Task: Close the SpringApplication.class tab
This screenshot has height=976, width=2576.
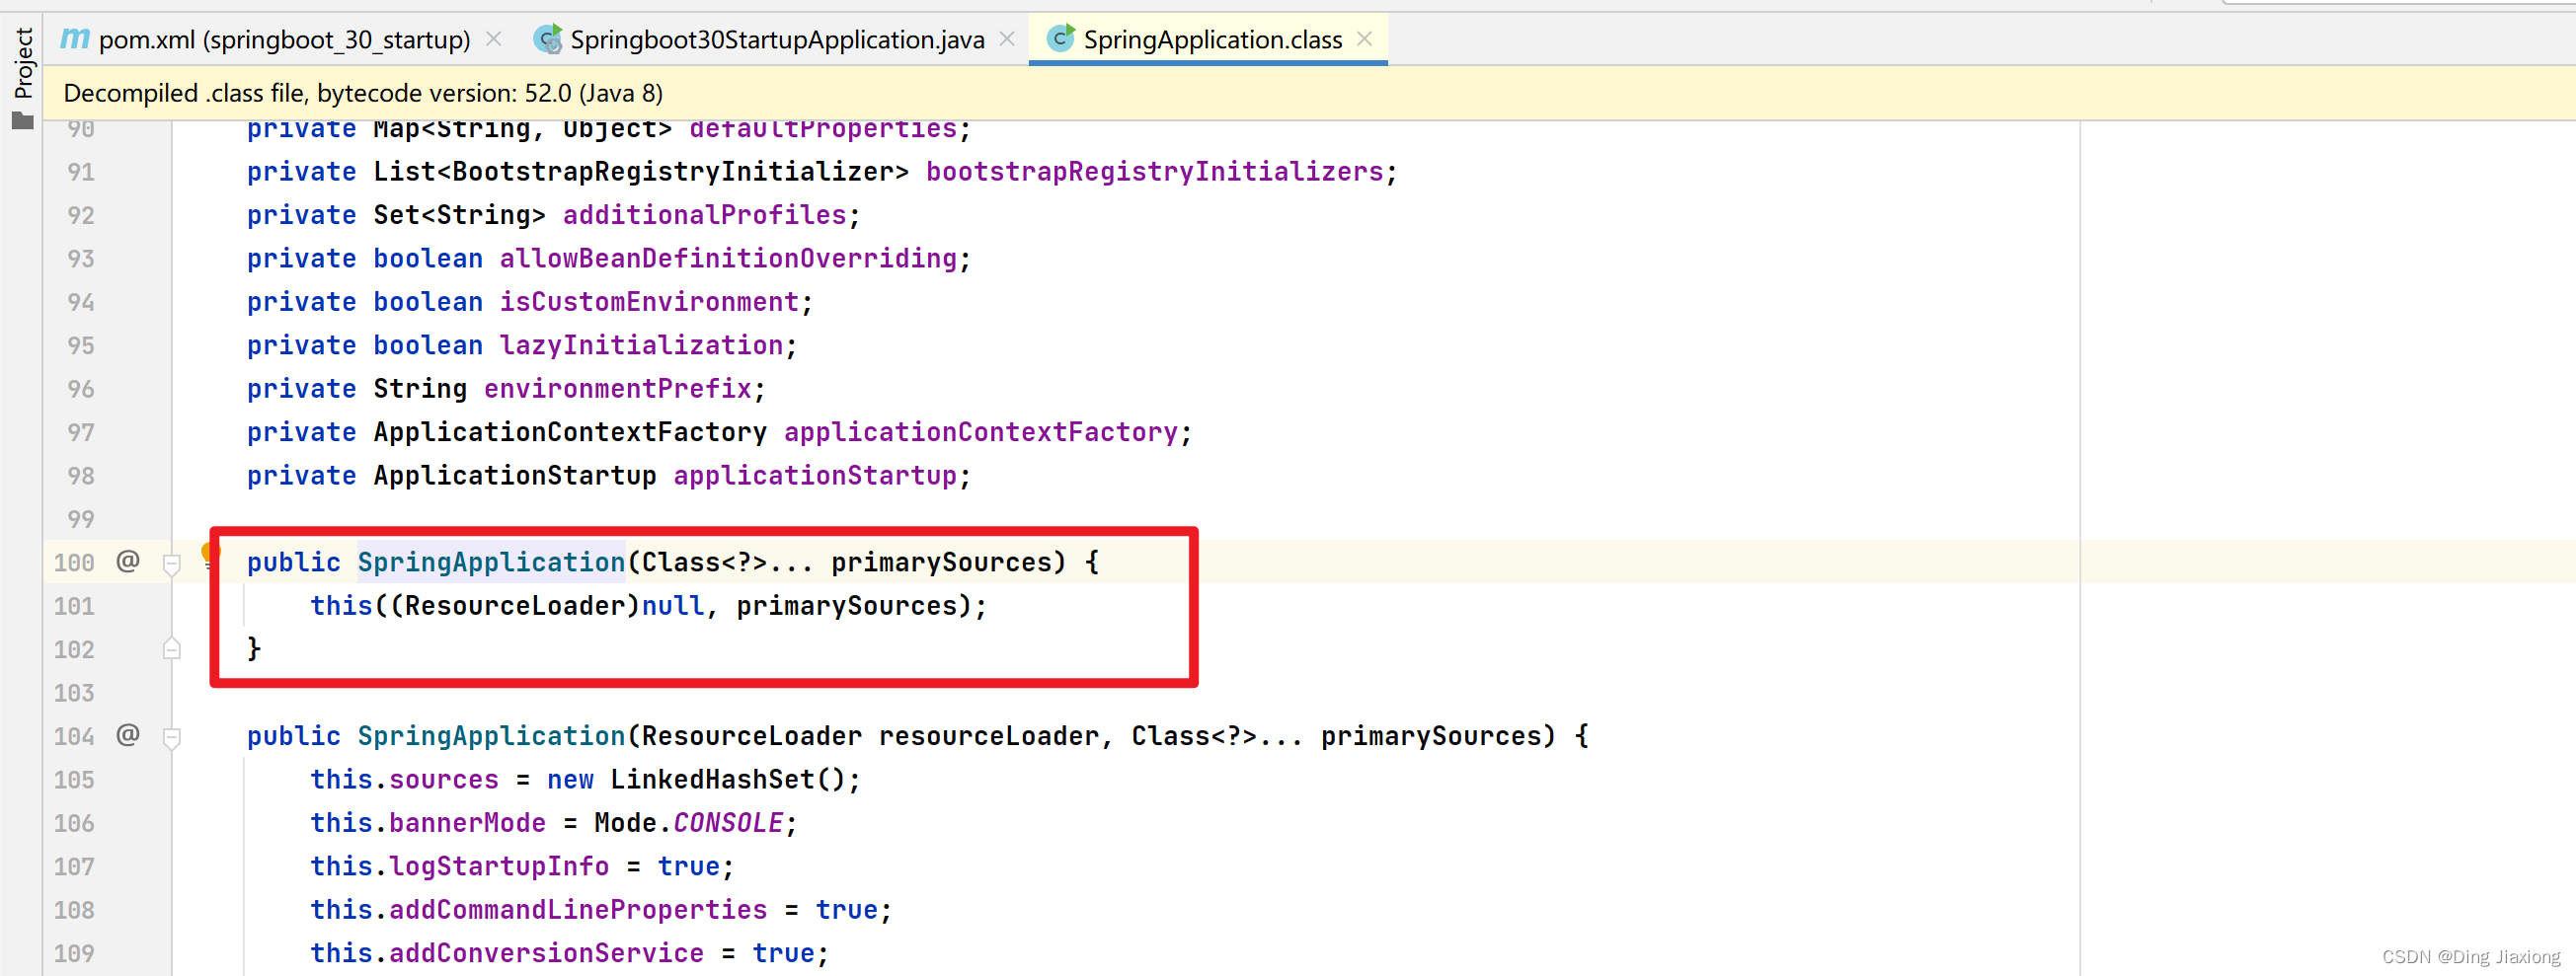Action: 1364,39
